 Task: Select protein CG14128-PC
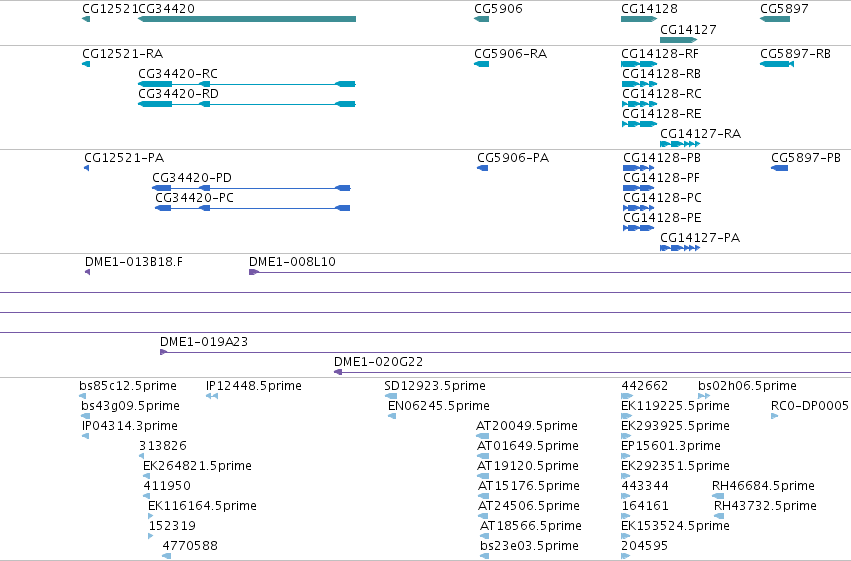[x=638, y=208]
